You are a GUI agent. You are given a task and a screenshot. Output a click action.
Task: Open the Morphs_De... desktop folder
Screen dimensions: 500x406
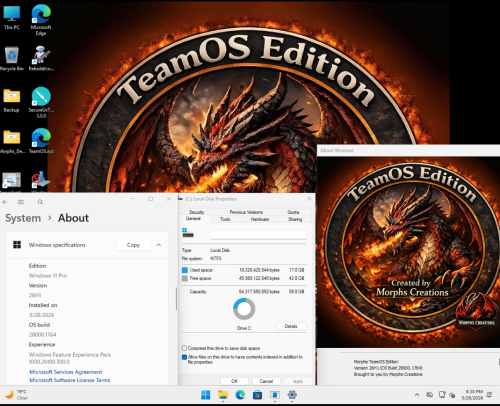12,141
